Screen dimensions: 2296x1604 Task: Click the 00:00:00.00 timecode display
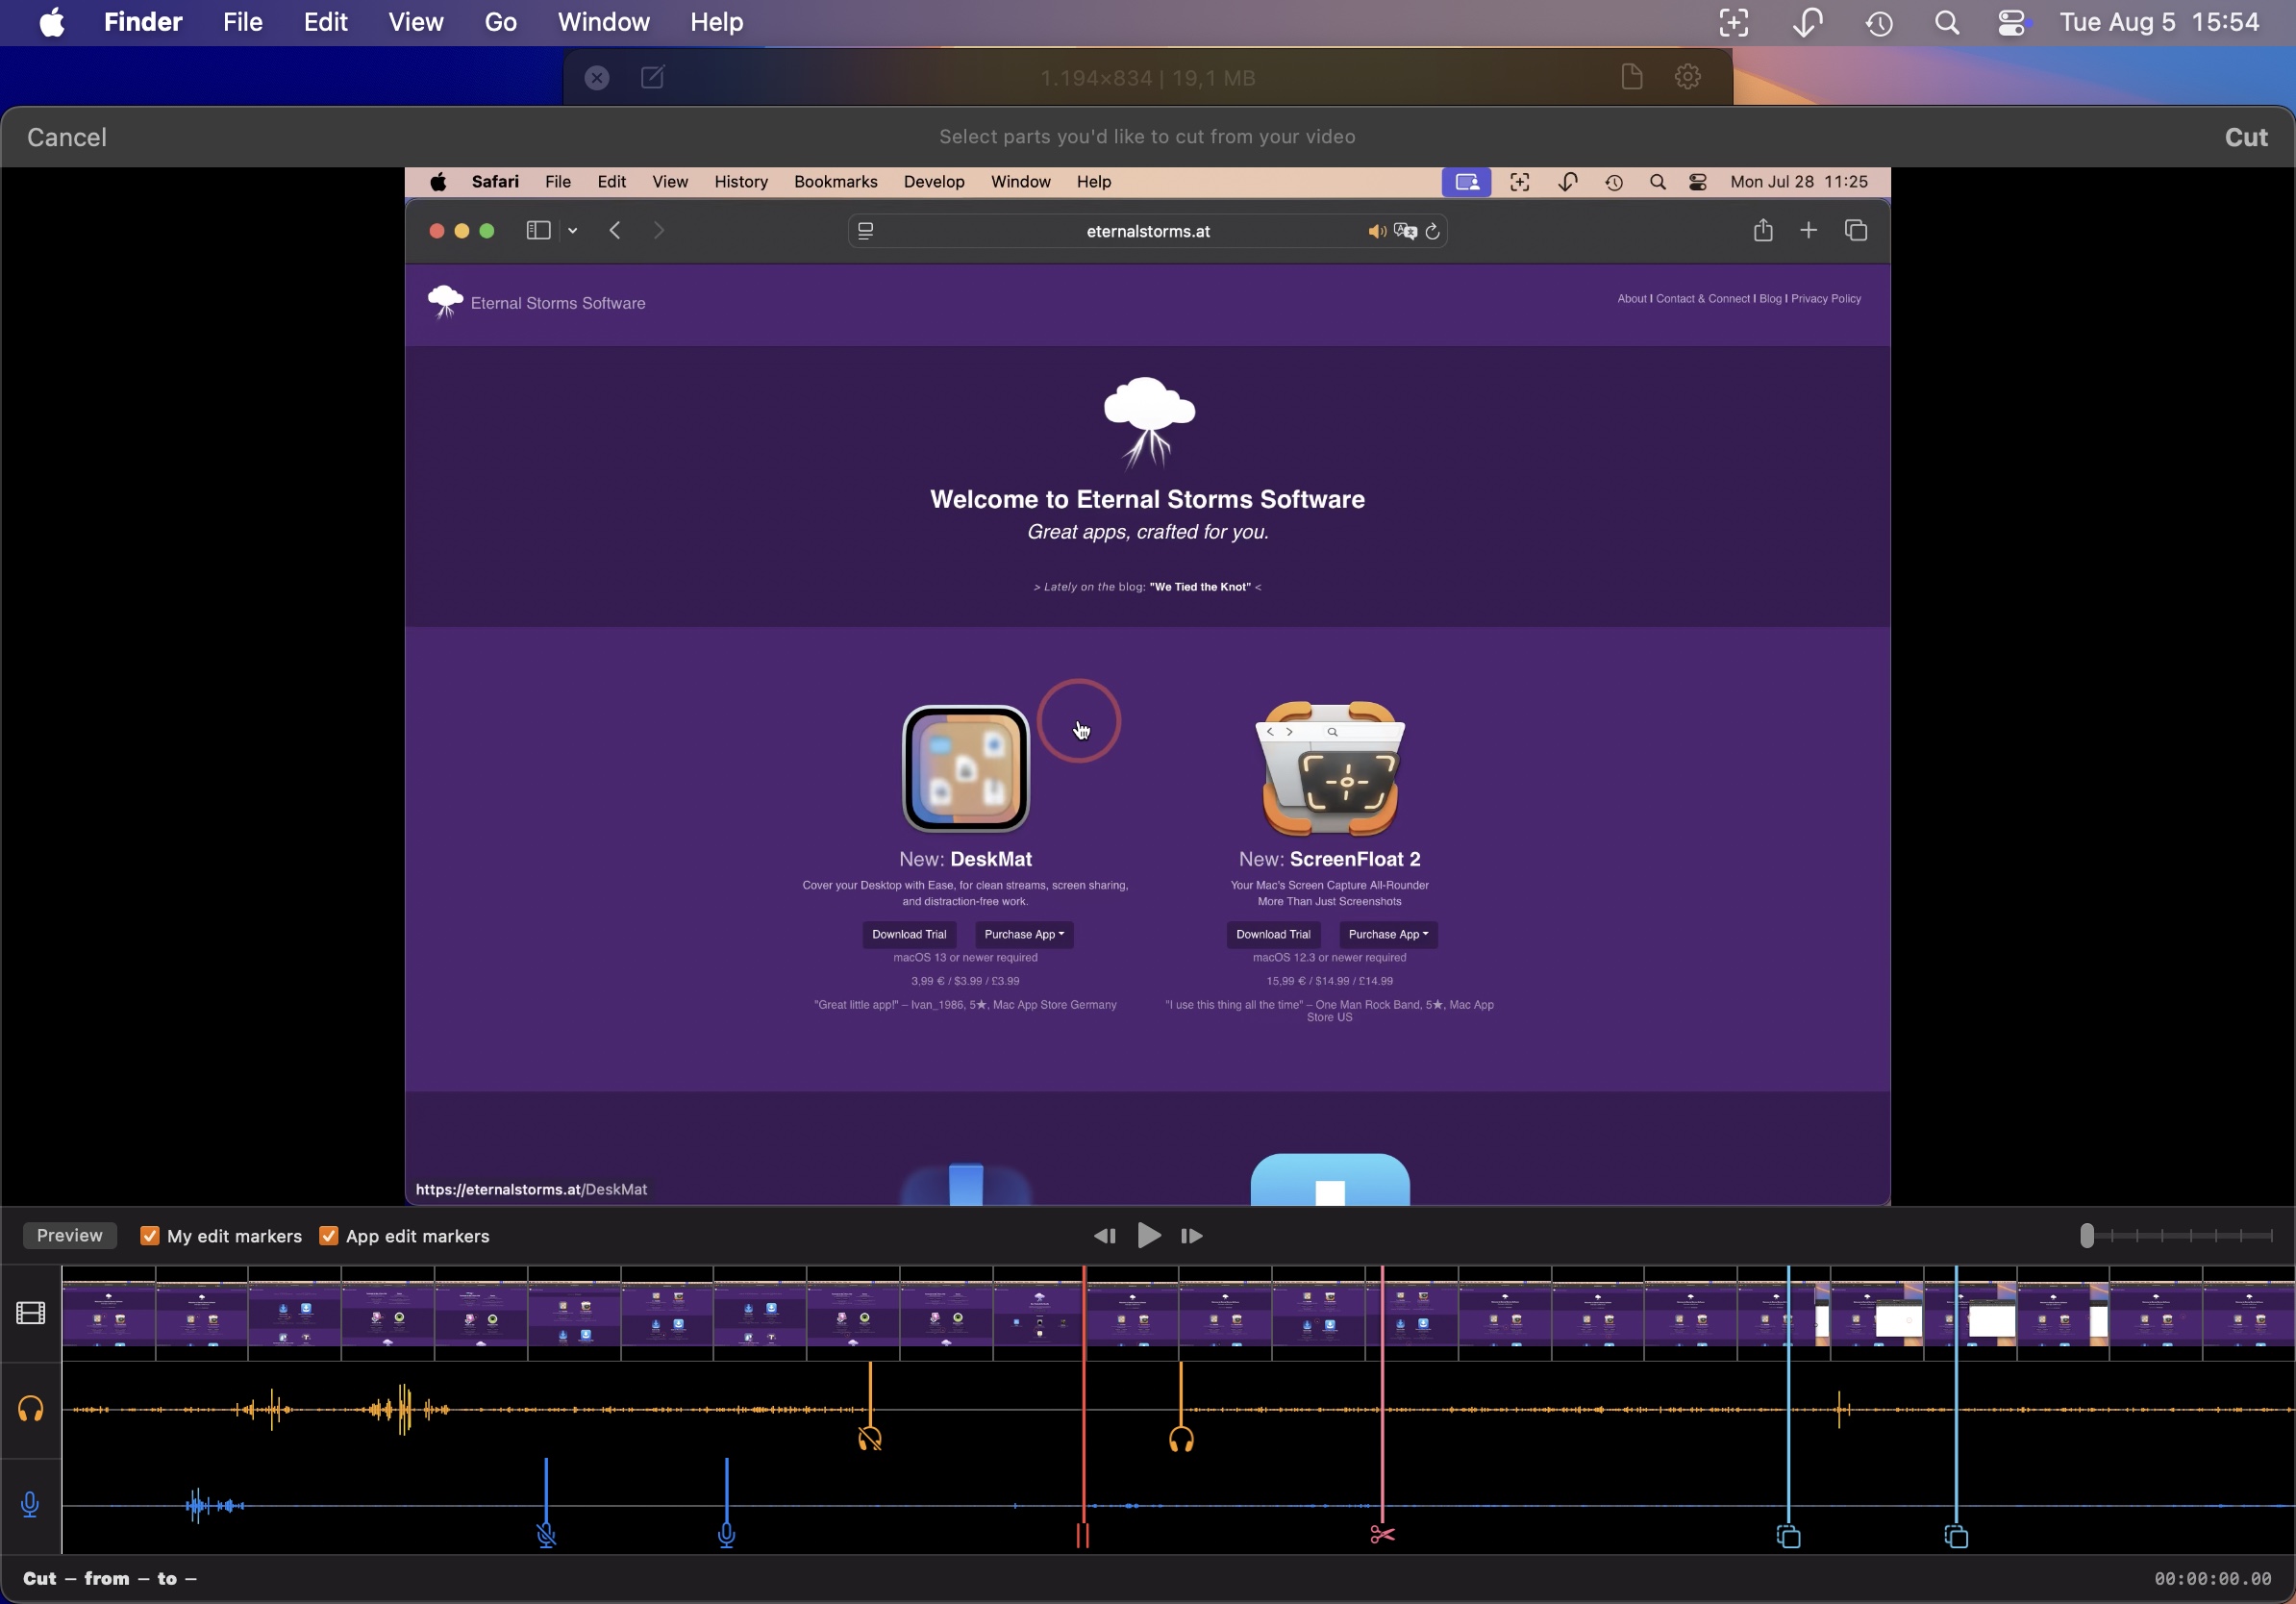(2213, 1578)
